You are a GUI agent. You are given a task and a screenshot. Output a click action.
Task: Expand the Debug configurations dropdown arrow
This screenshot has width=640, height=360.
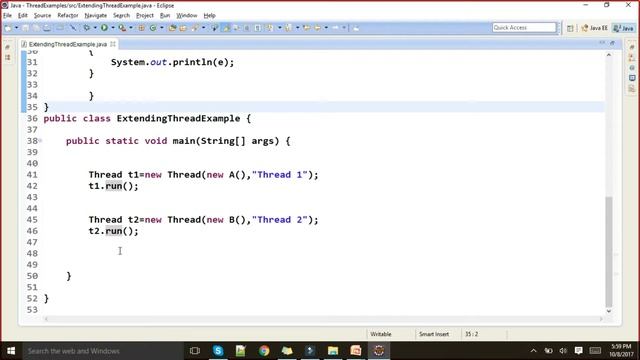point(95,28)
